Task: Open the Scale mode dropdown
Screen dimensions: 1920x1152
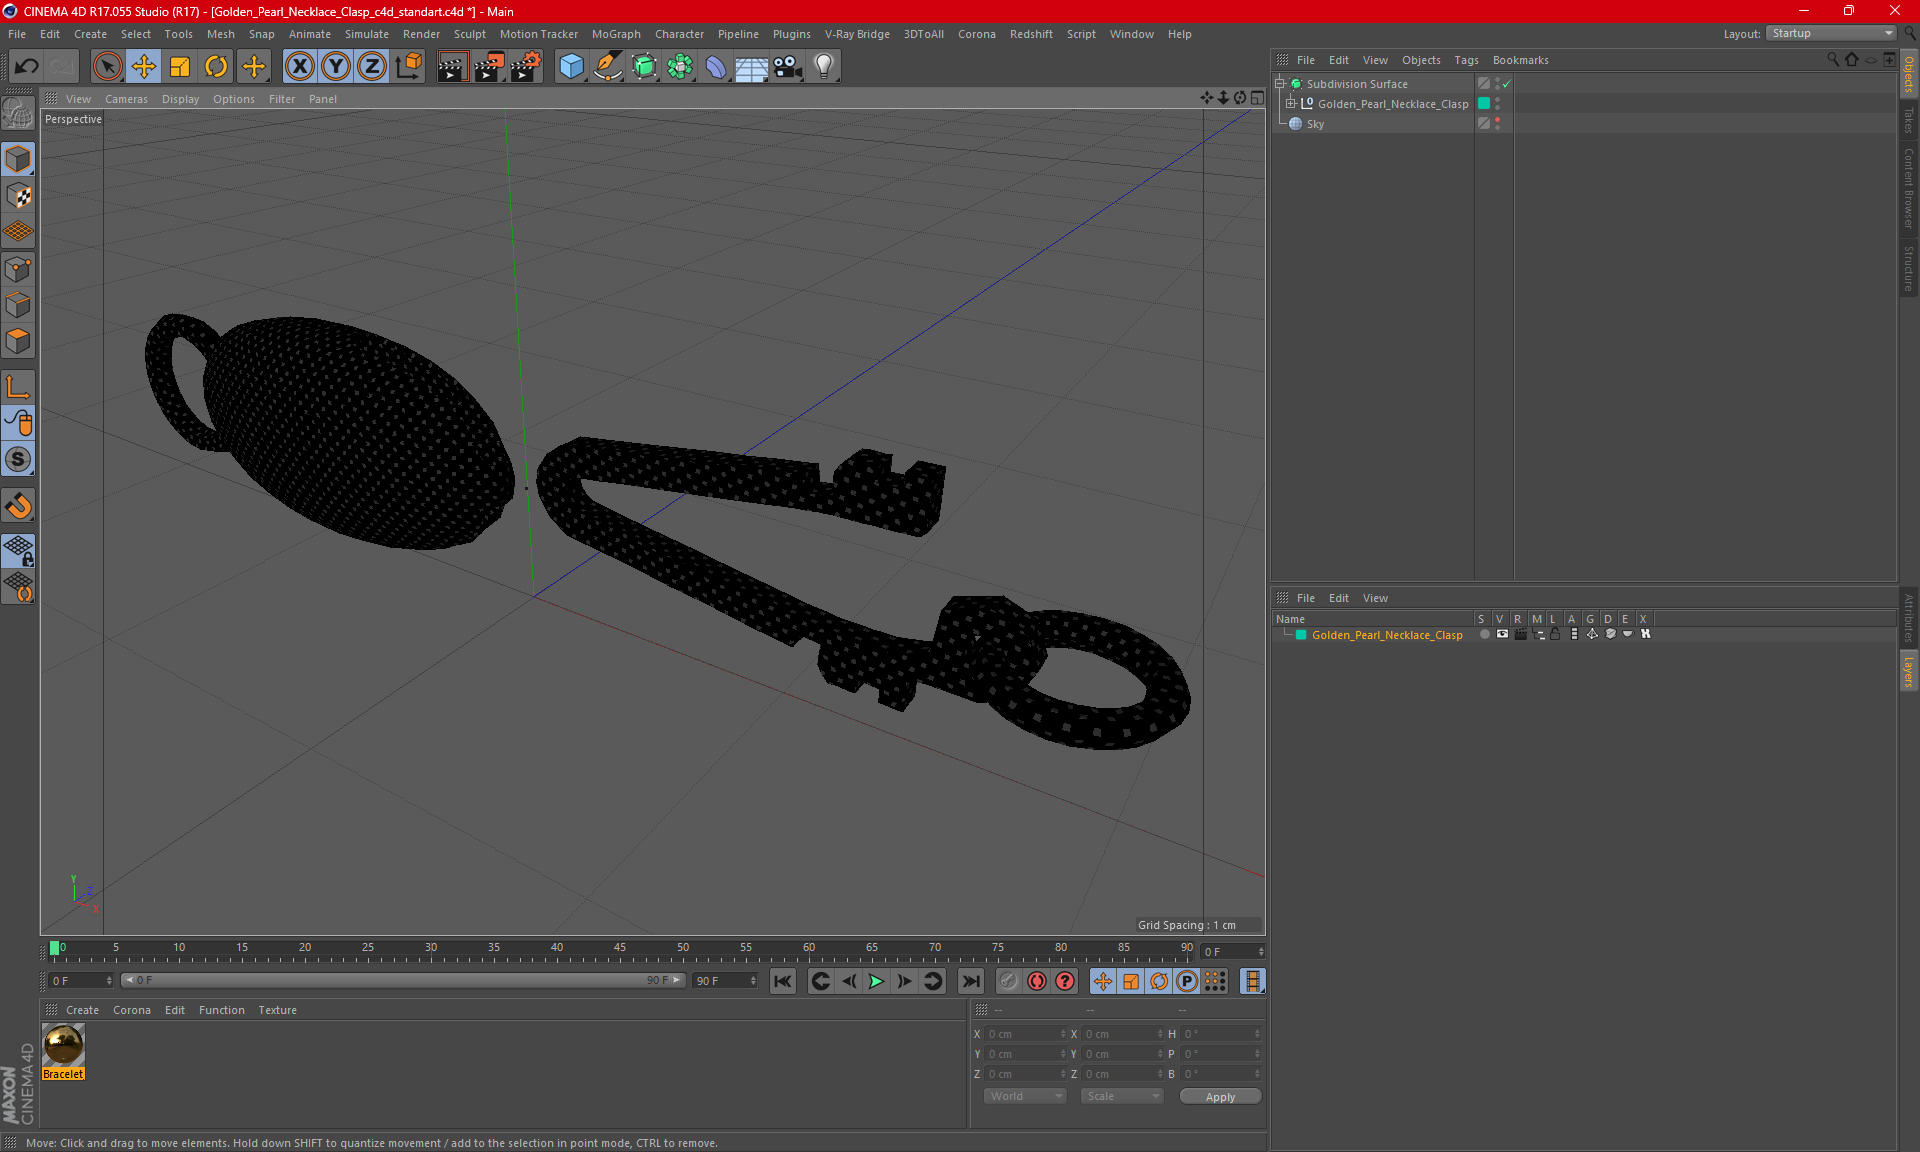Action: (x=1122, y=1096)
